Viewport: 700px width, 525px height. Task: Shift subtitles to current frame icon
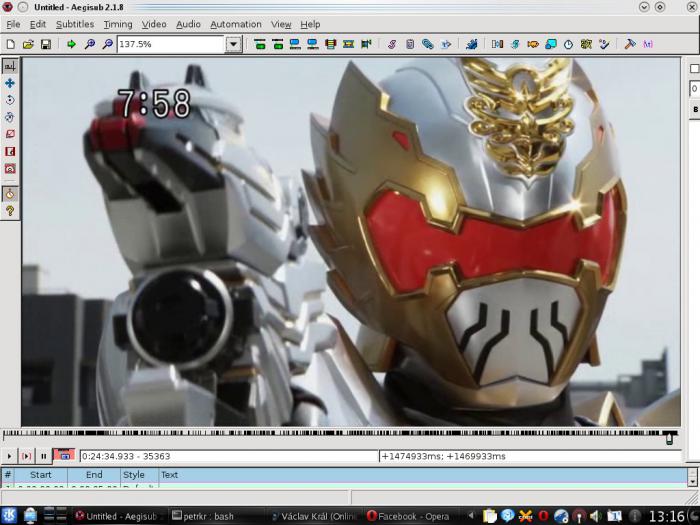(366, 44)
